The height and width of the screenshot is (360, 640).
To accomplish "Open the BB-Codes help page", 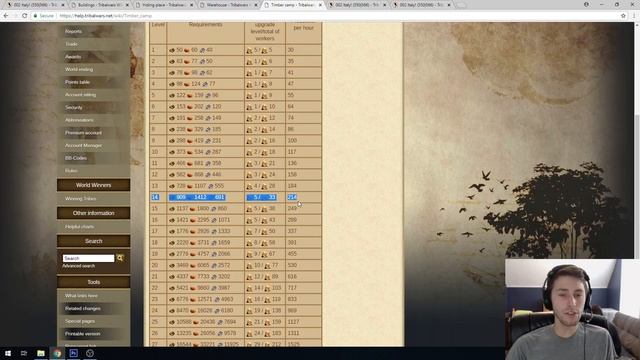I will 76,158.
